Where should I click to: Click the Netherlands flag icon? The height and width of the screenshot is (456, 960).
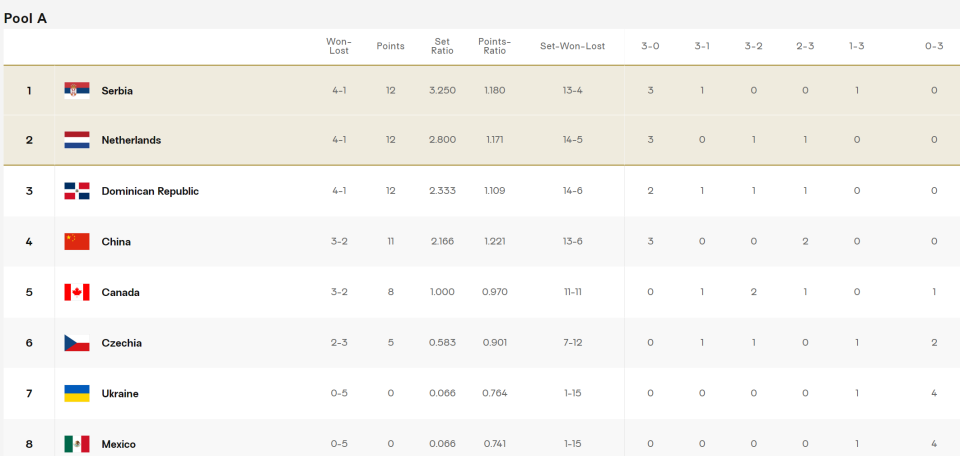pyautogui.click(x=77, y=140)
